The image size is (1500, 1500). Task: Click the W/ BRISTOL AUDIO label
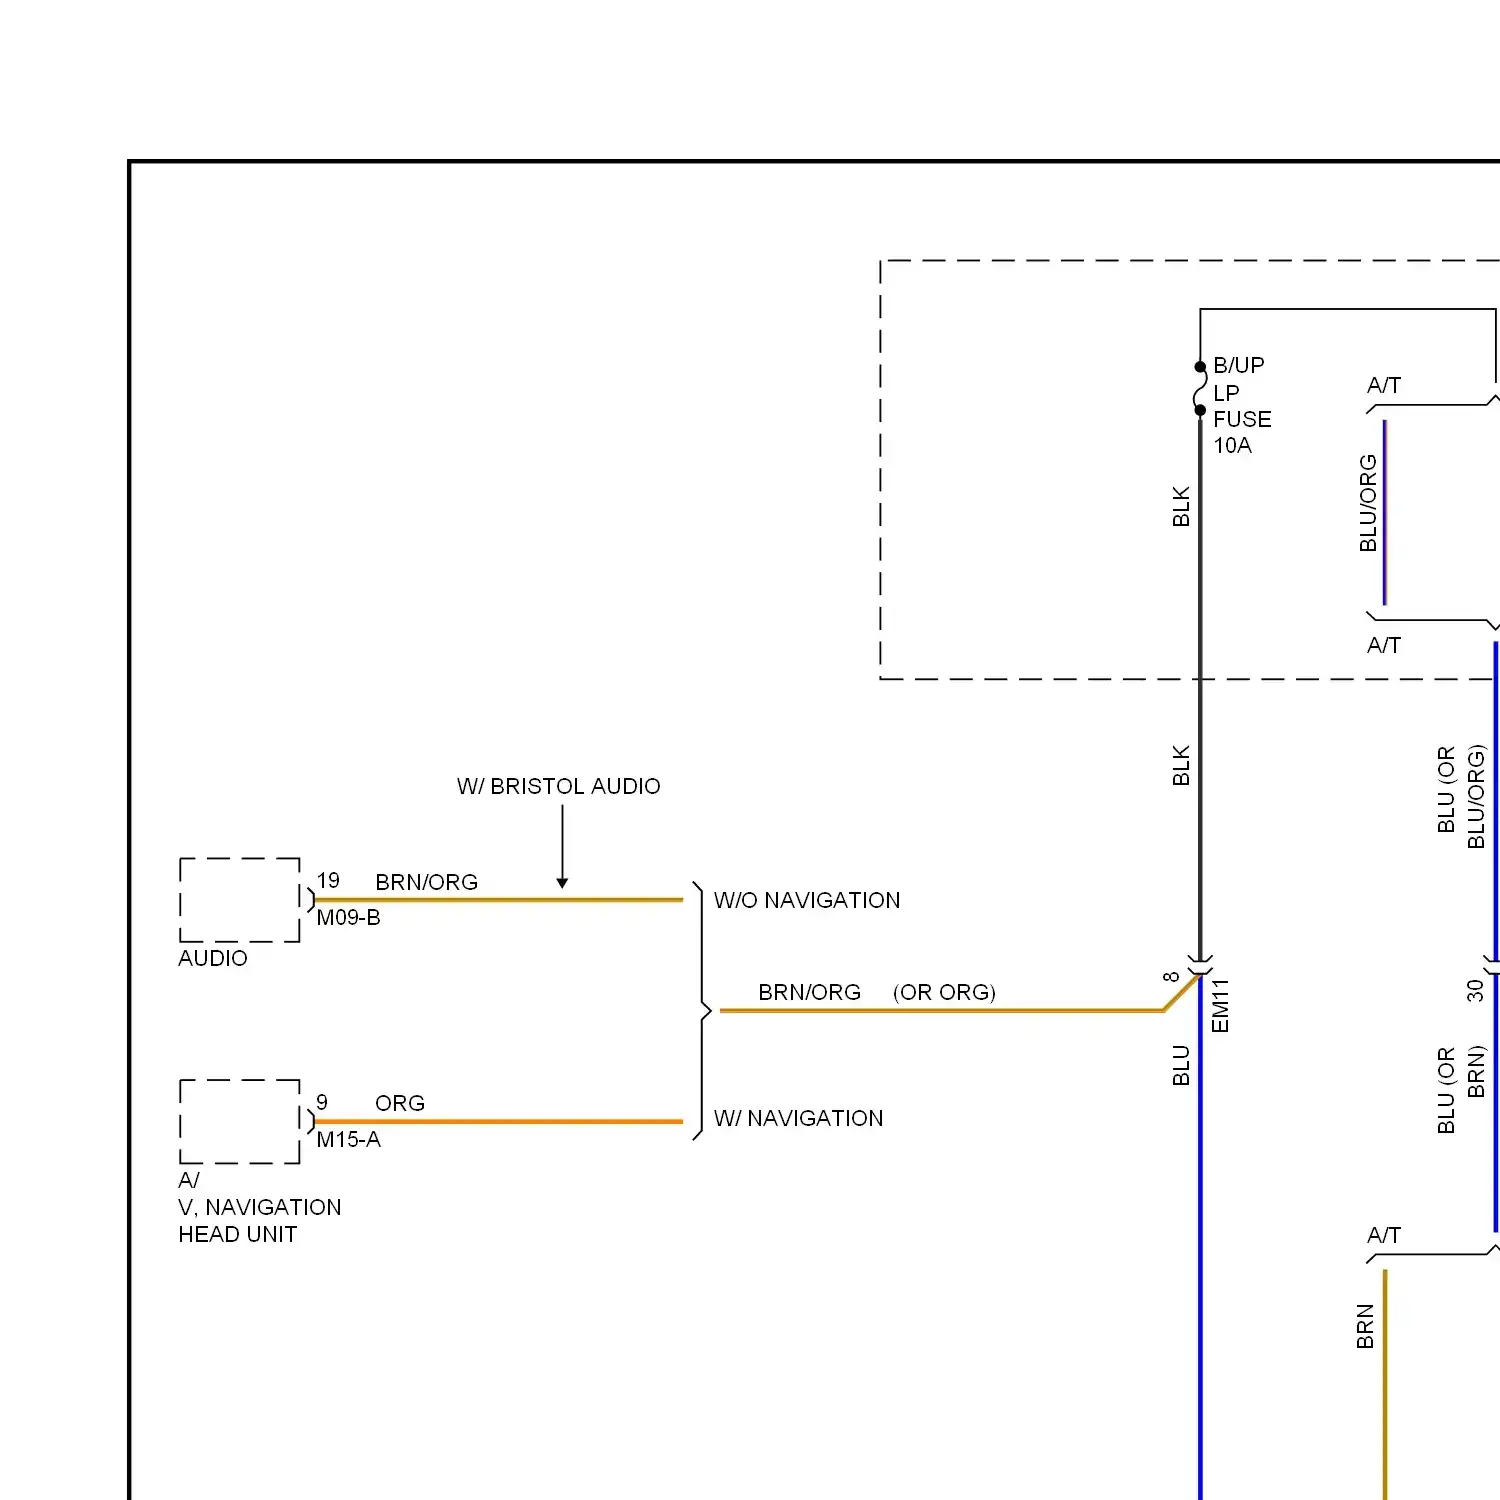coord(558,786)
